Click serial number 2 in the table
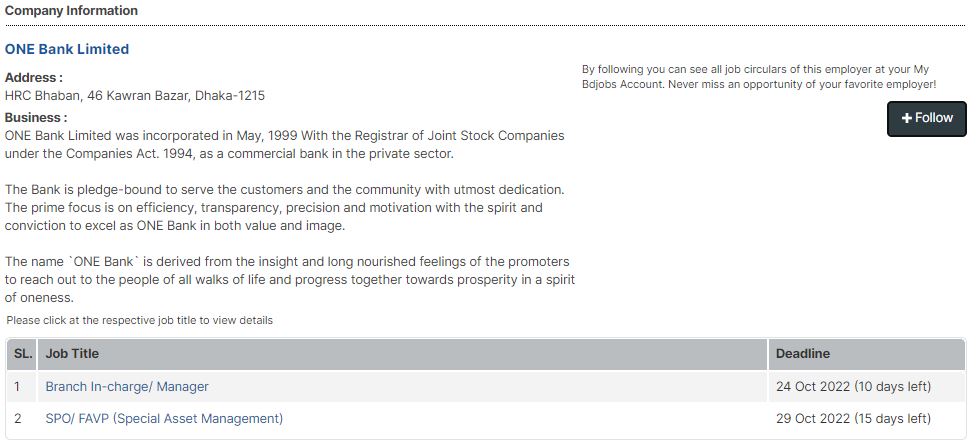 tap(18, 419)
